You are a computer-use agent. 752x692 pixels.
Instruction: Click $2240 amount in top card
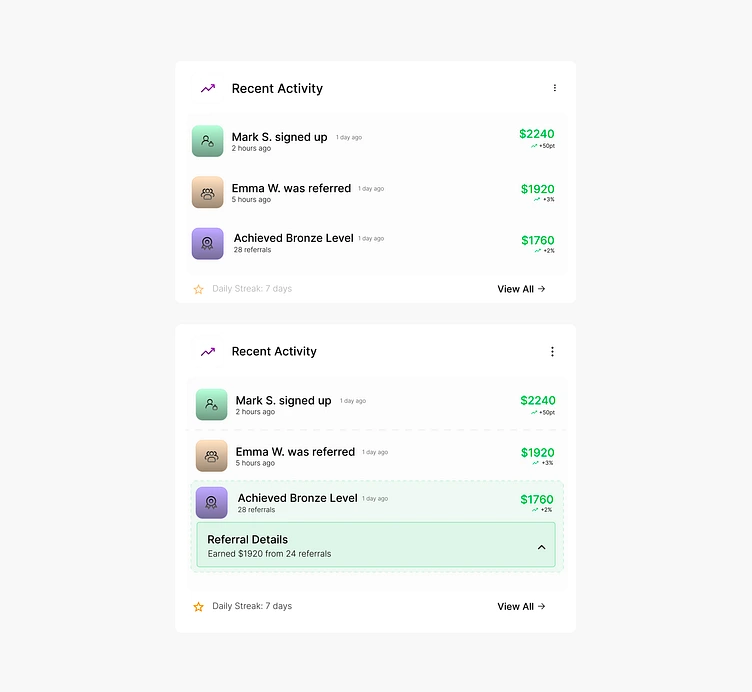coord(537,134)
